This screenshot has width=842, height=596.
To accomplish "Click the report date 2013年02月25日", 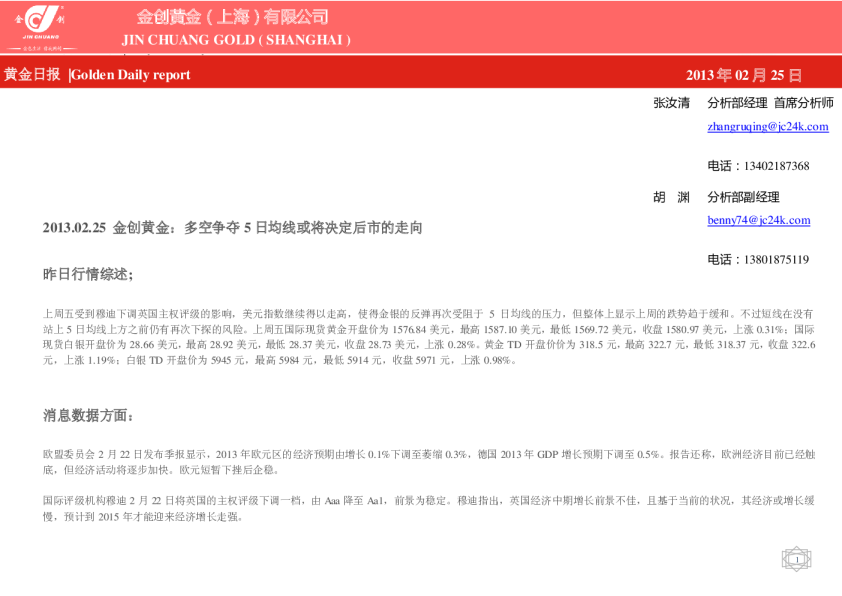I will 744,75.
